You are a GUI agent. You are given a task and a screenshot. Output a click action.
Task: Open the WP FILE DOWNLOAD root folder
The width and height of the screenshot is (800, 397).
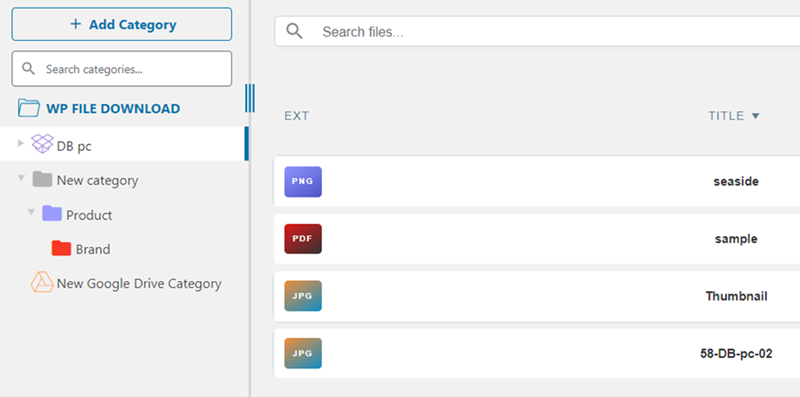point(113,109)
